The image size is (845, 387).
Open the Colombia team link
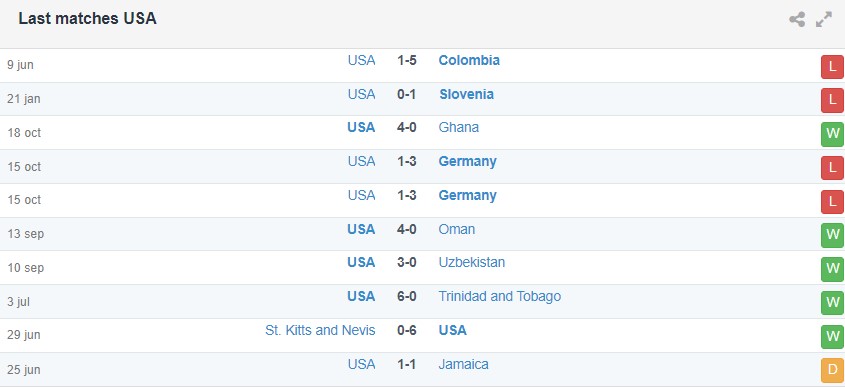[469, 60]
